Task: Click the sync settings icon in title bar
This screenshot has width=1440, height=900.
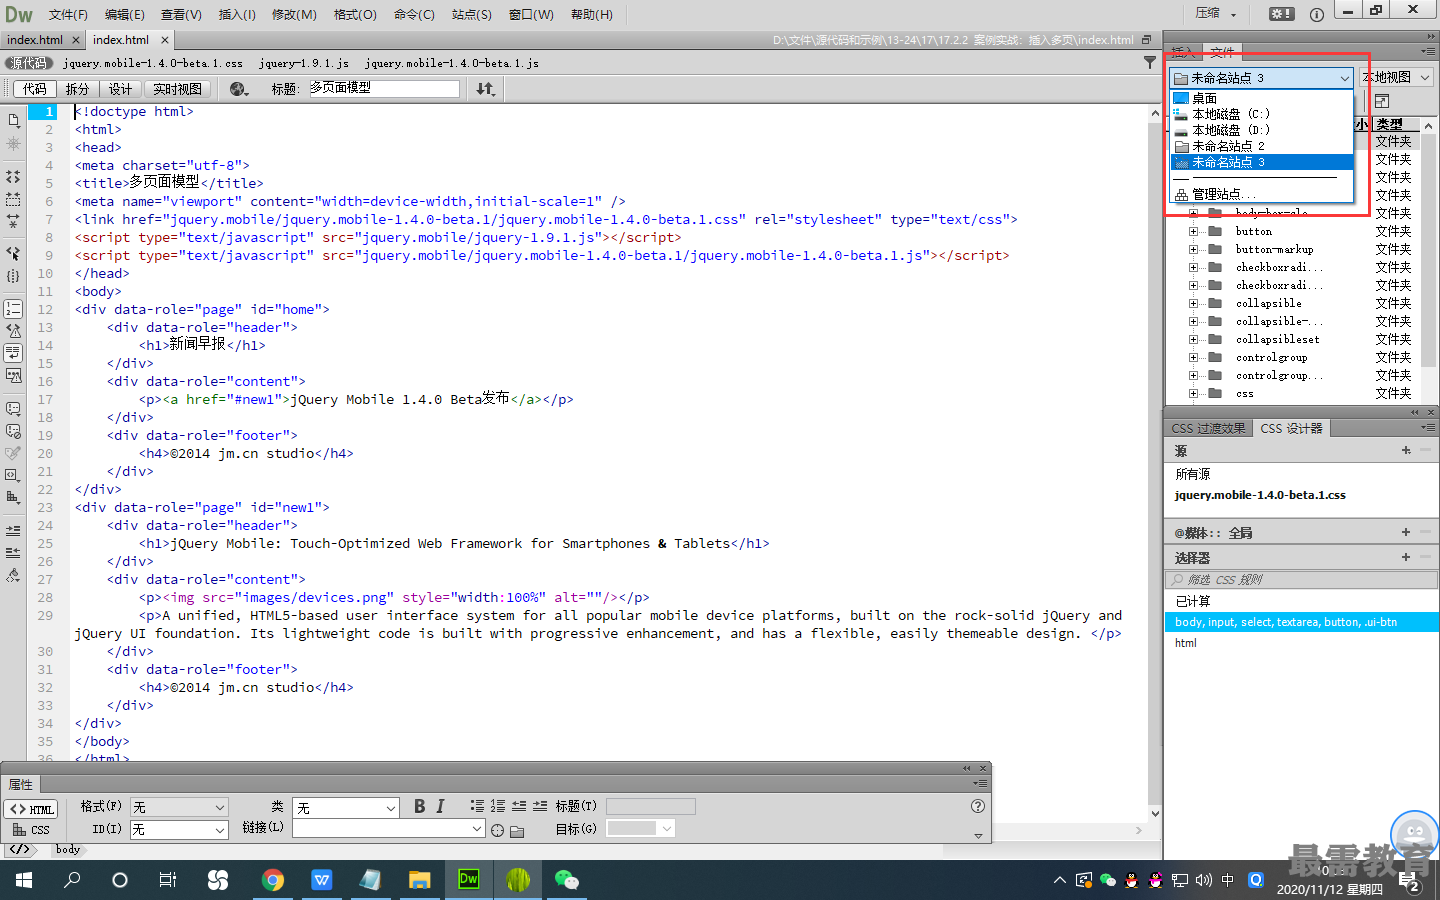Action: pyautogui.click(x=1281, y=14)
